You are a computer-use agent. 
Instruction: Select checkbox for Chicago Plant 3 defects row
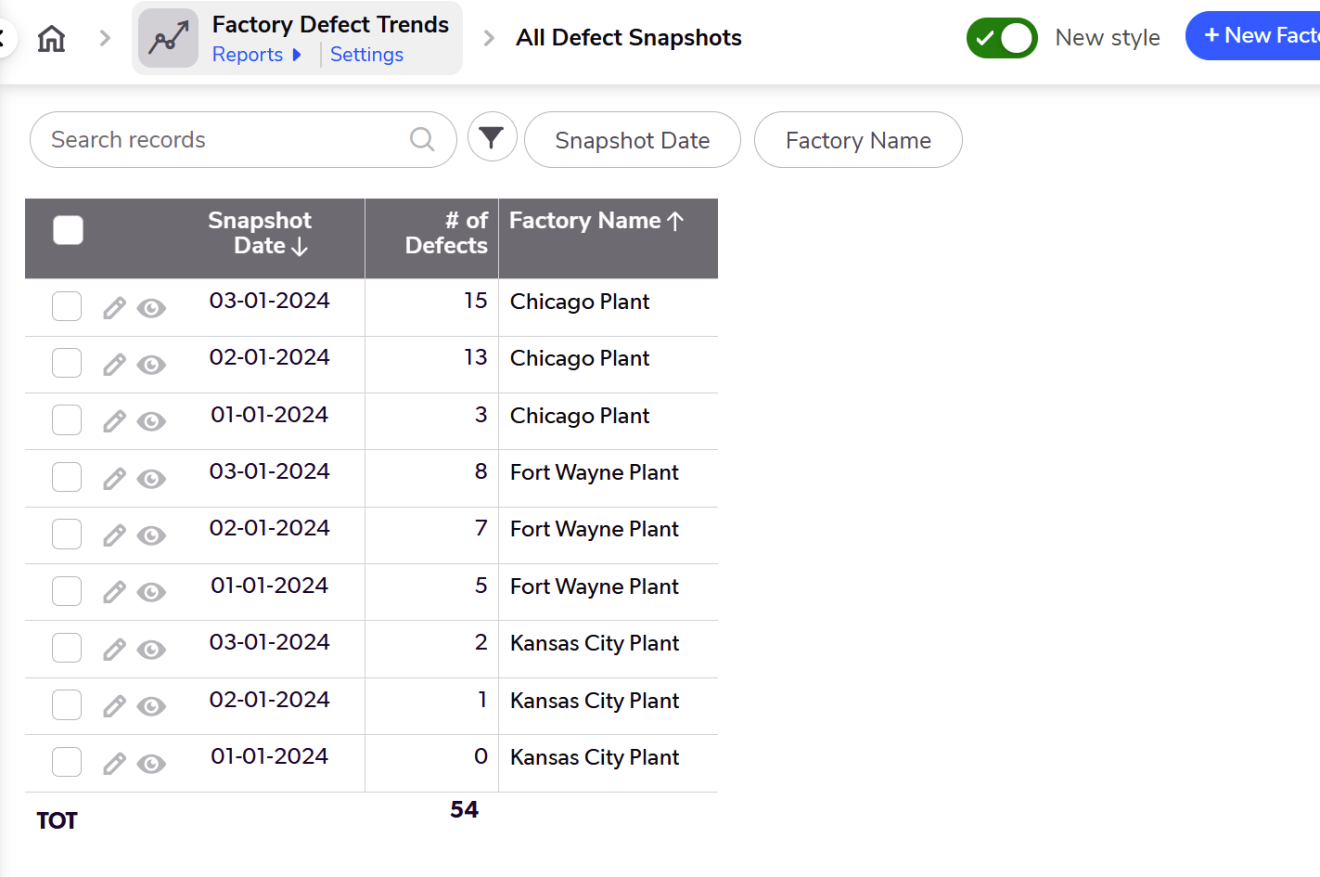(x=67, y=421)
